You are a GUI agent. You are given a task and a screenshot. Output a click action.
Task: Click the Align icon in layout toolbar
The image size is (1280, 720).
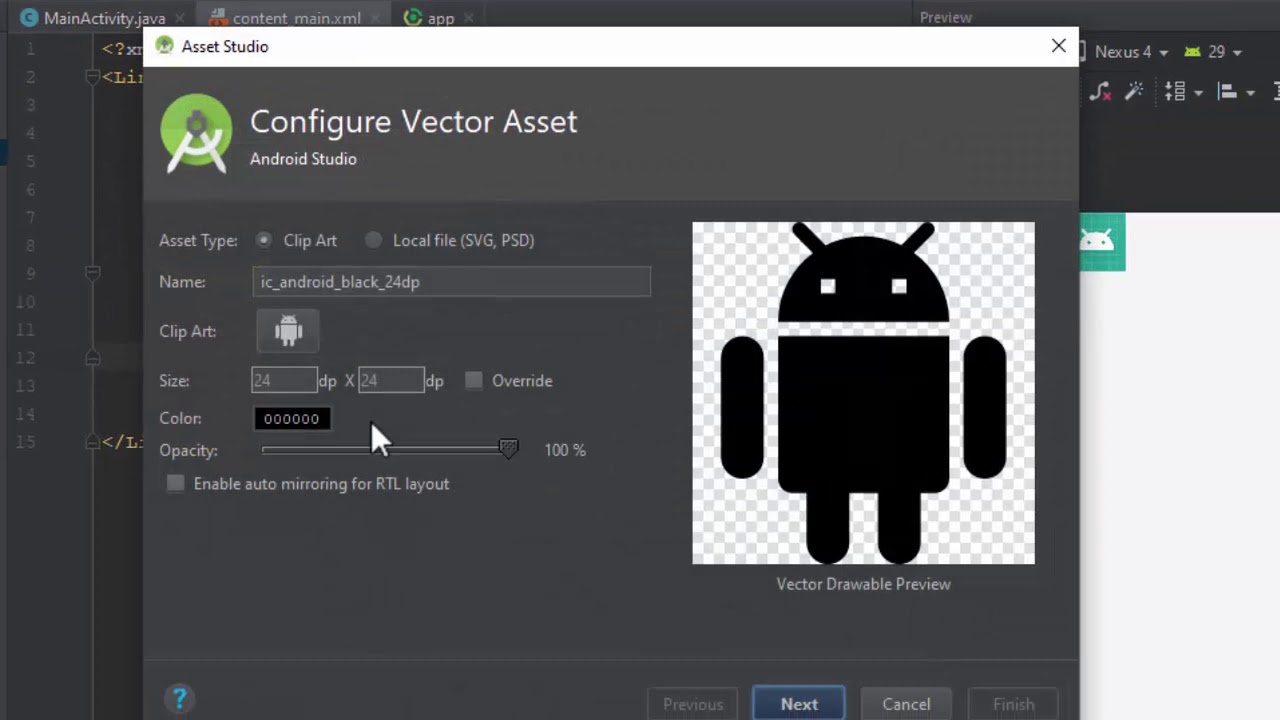(x=1227, y=92)
